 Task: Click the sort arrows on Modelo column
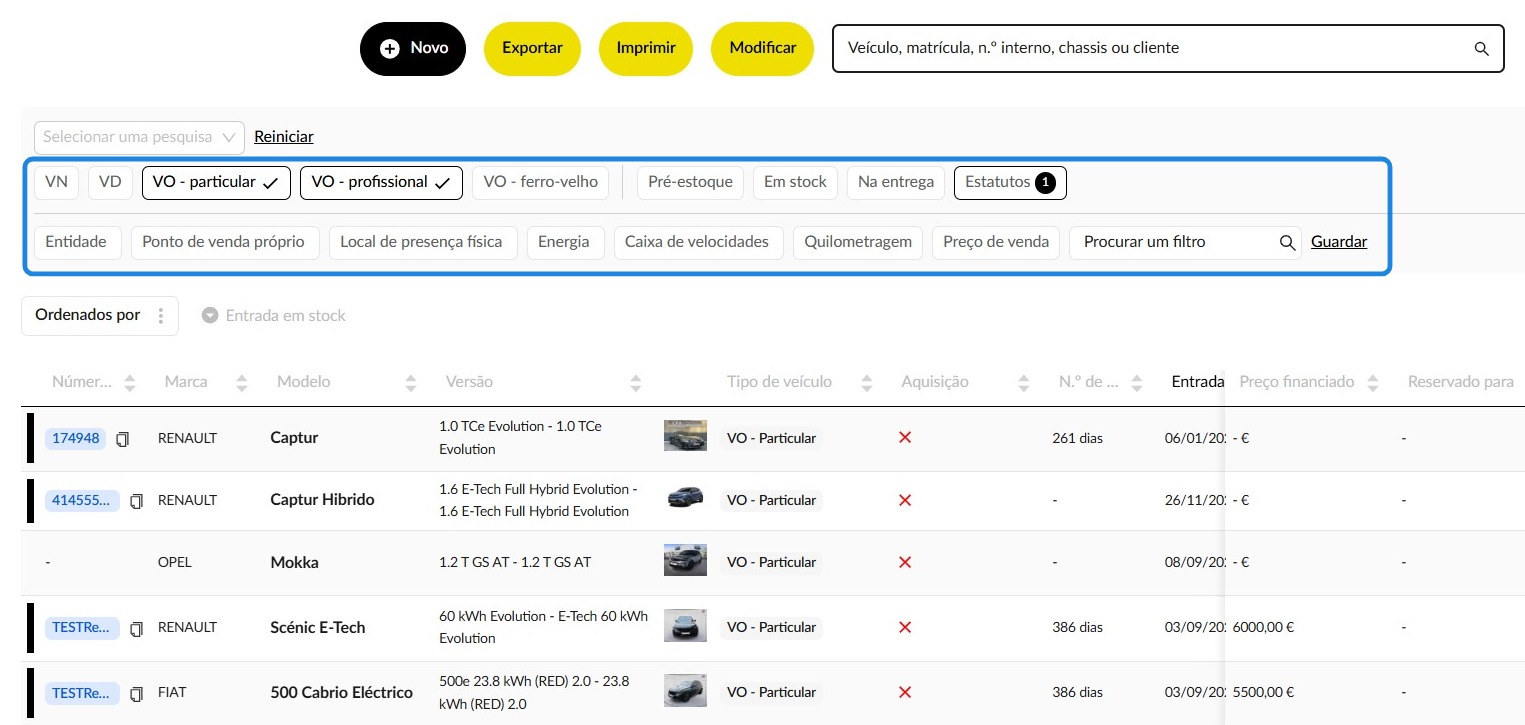point(410,382)
